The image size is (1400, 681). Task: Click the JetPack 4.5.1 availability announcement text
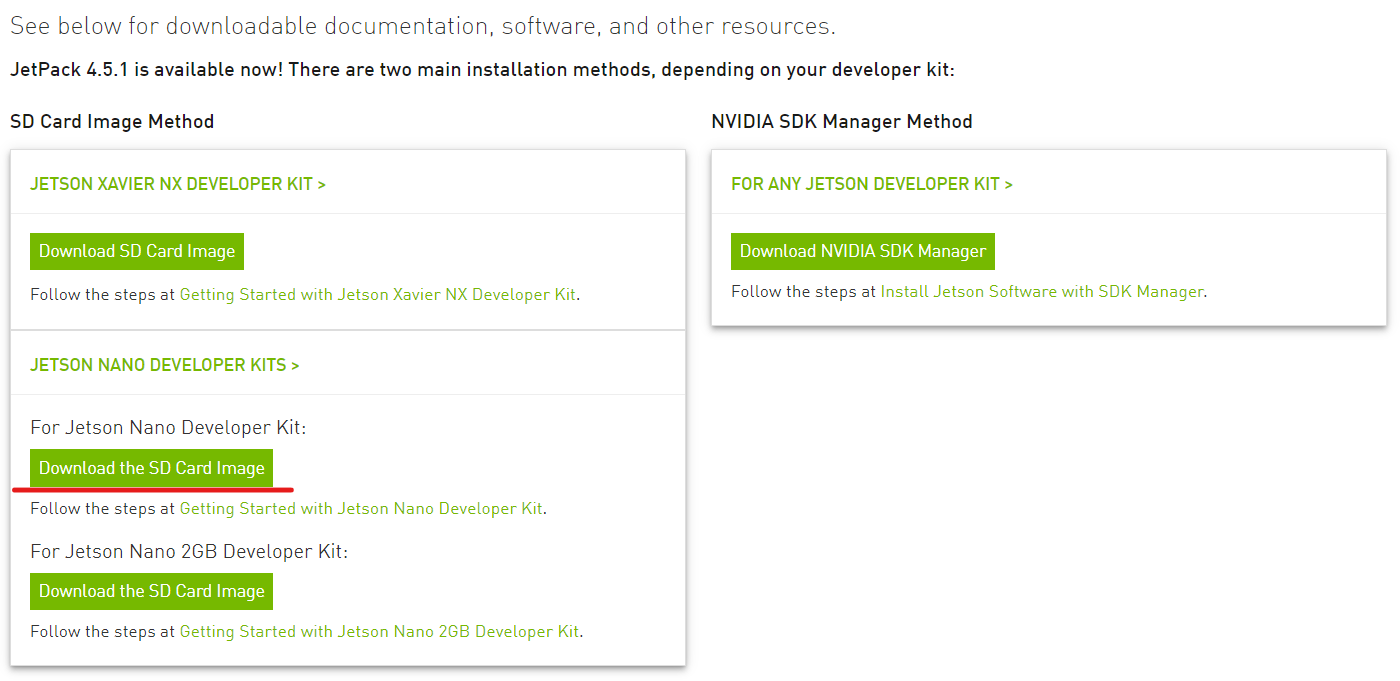click(482, 71)
